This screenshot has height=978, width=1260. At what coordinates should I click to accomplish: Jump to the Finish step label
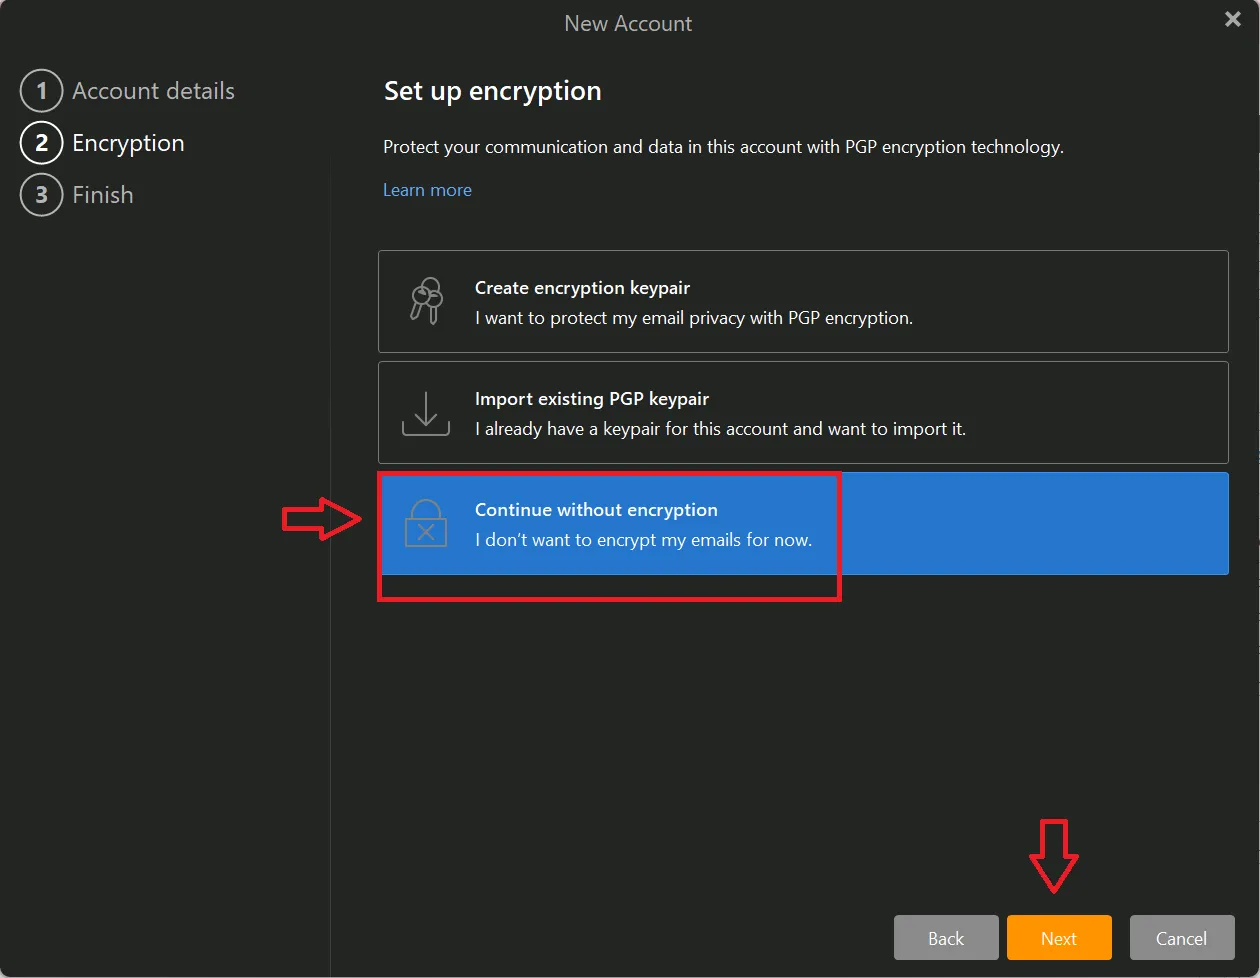(x=103, y=195)
